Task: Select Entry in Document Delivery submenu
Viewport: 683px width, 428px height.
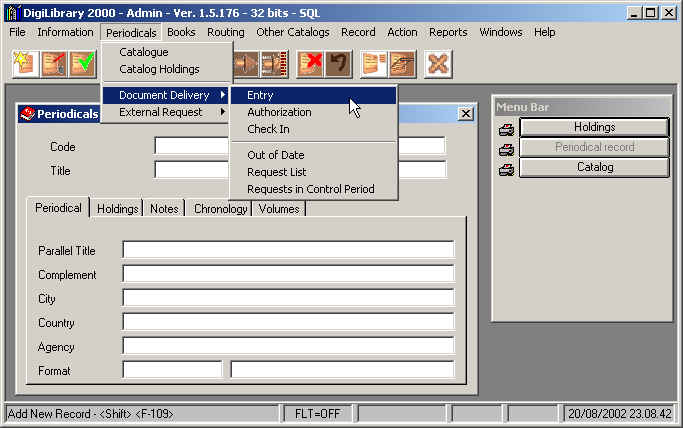Action: [x=313, y=95]
